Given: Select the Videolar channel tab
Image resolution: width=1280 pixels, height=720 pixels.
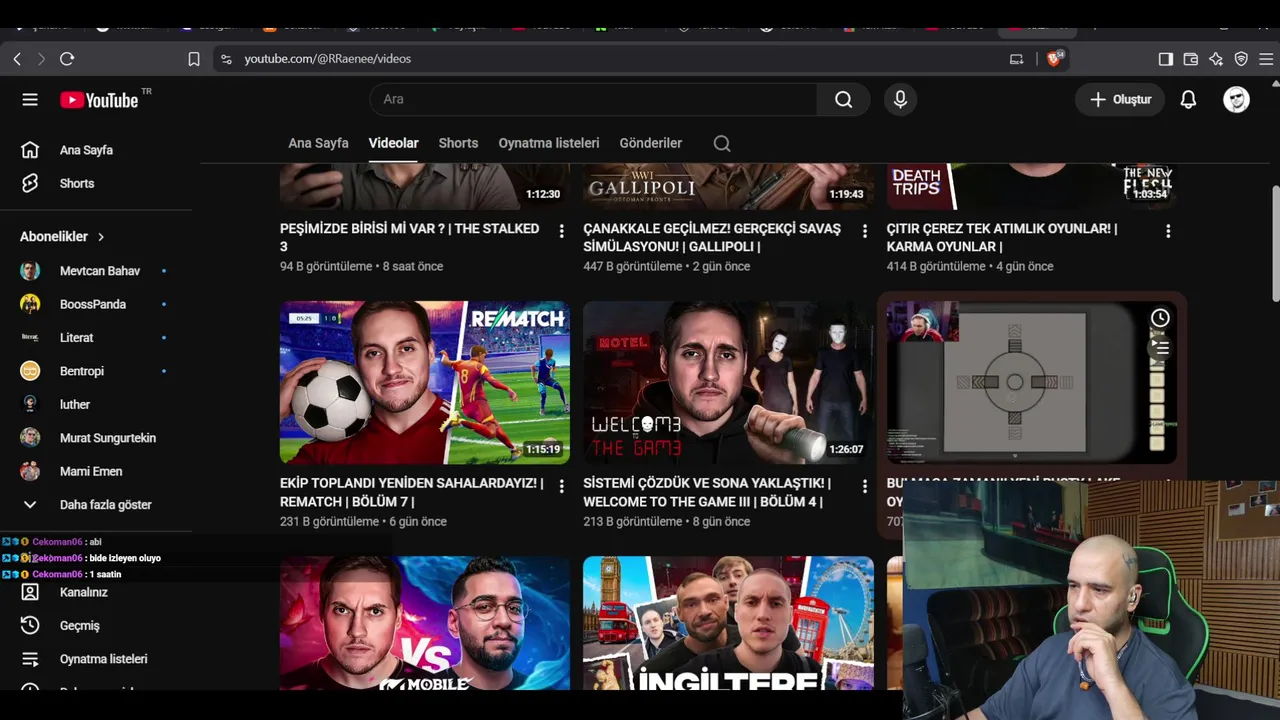Looking at the screenshot, I should click(393, 143).
